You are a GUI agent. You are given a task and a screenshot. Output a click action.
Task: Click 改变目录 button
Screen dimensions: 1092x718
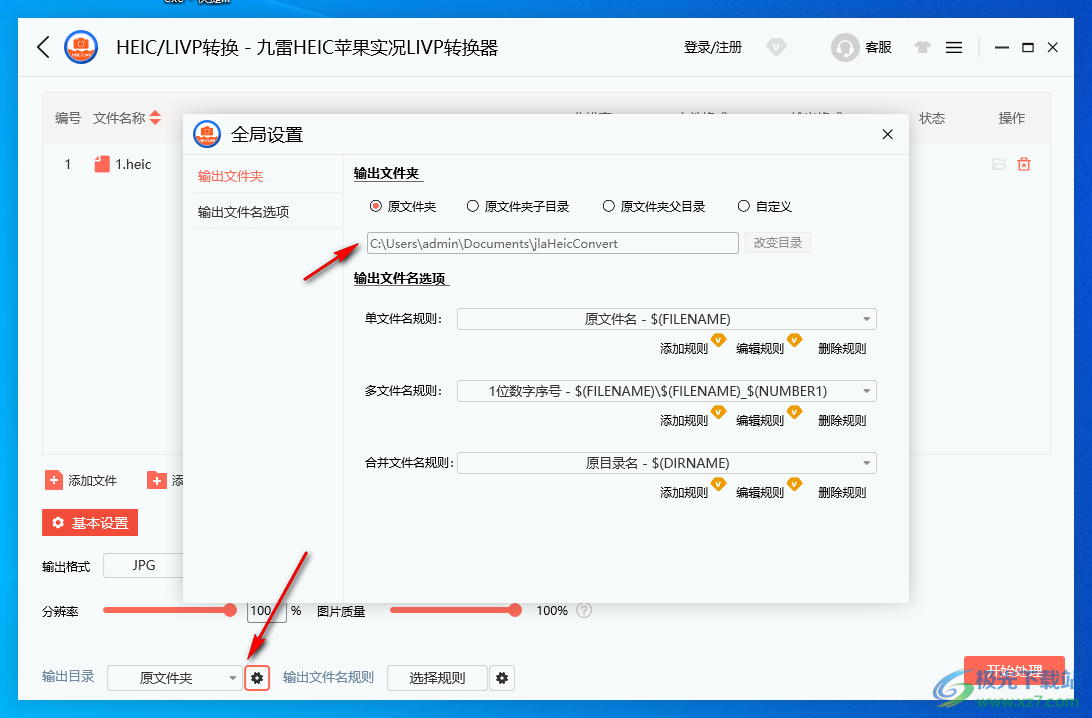click(x=778, y=243)
